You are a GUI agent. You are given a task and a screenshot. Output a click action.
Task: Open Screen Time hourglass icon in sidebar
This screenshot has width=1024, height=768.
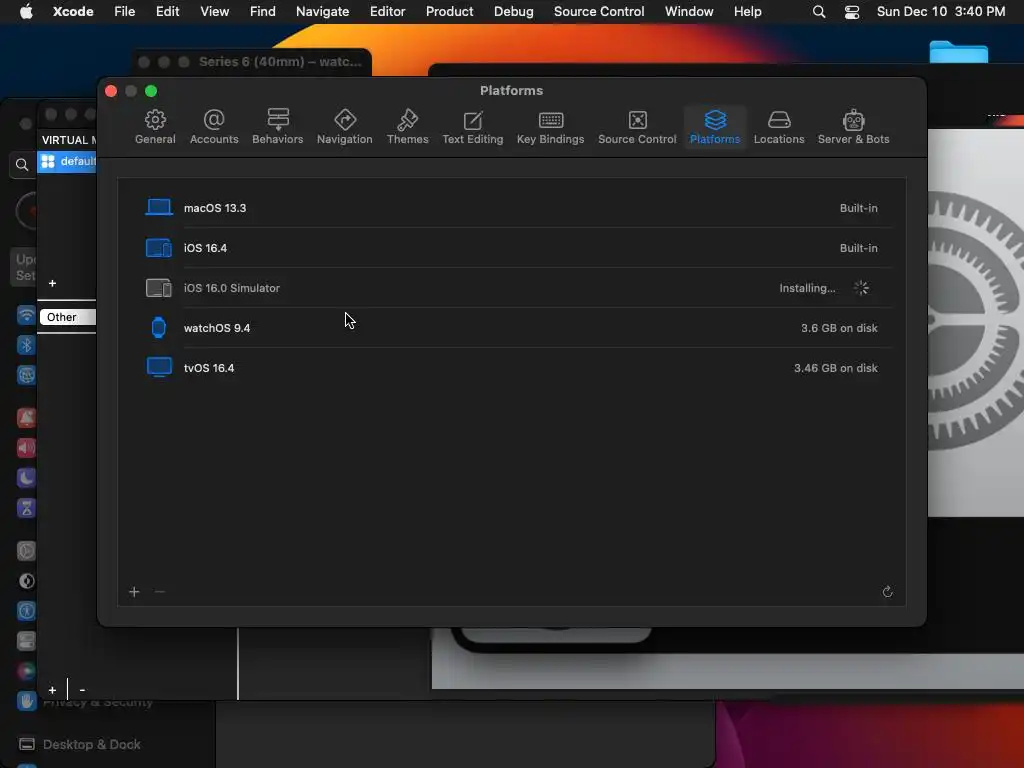(26, 507)
